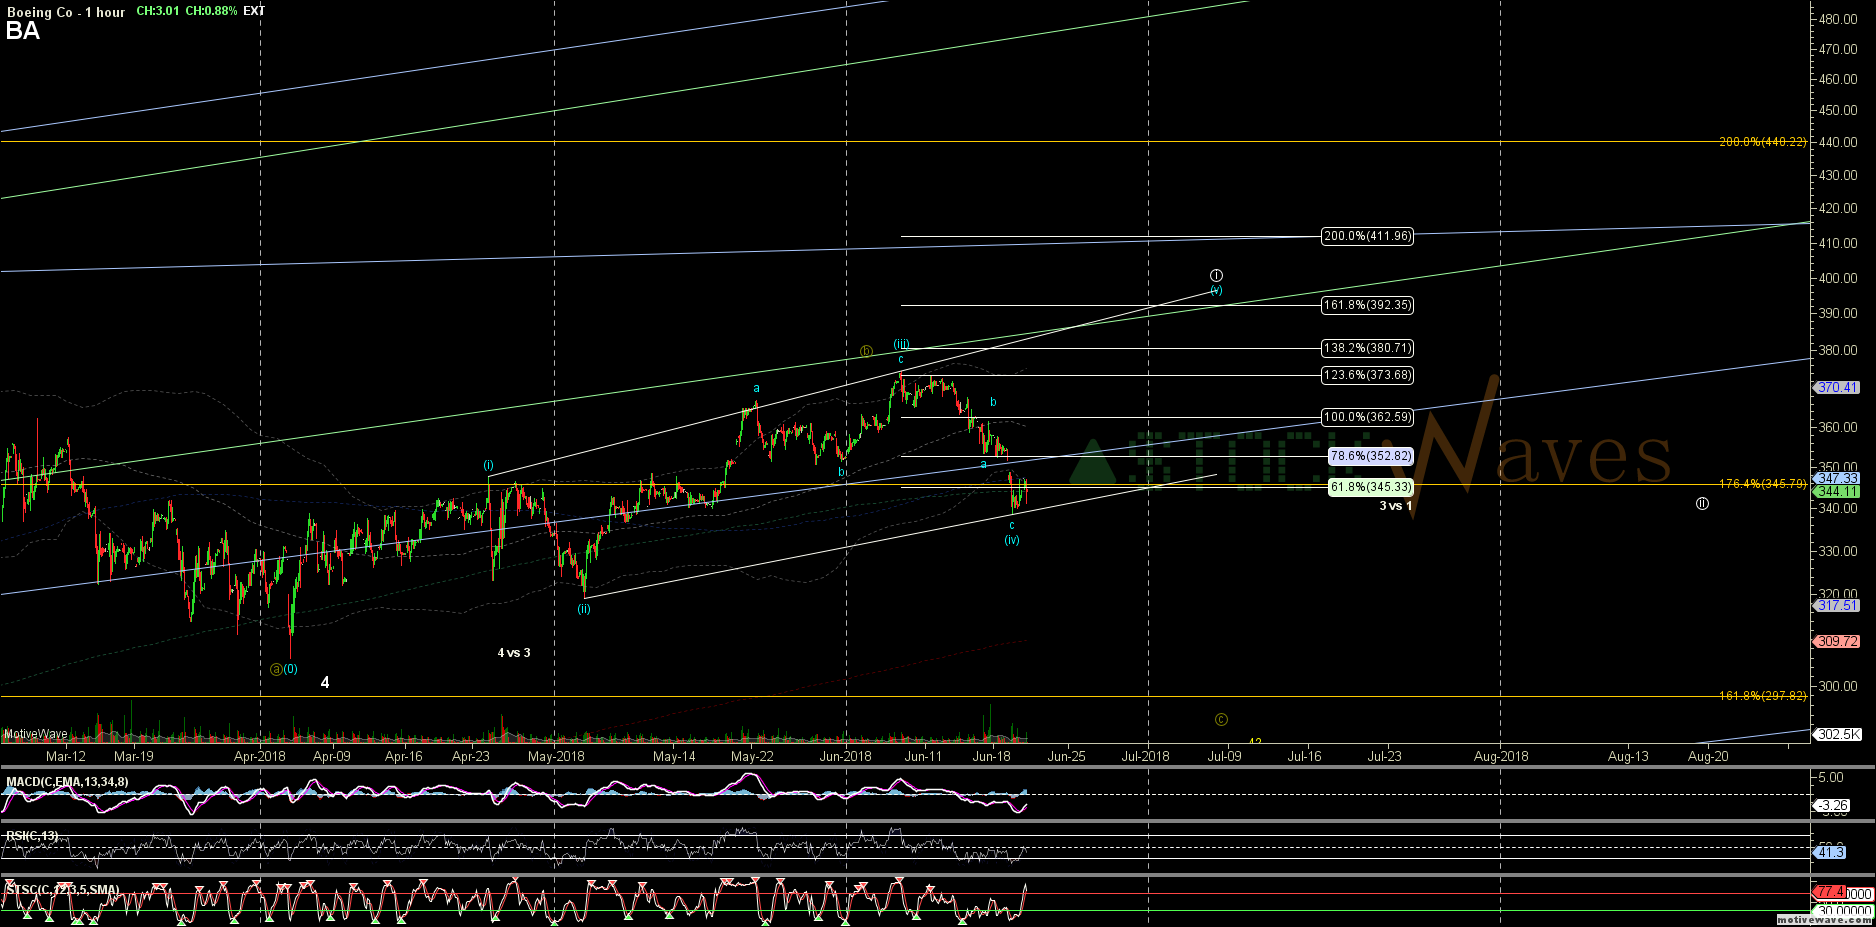Screen dimensions: 1876x927
Task: Select the circled white 'ii' wave label
Action: [1702, 503]
